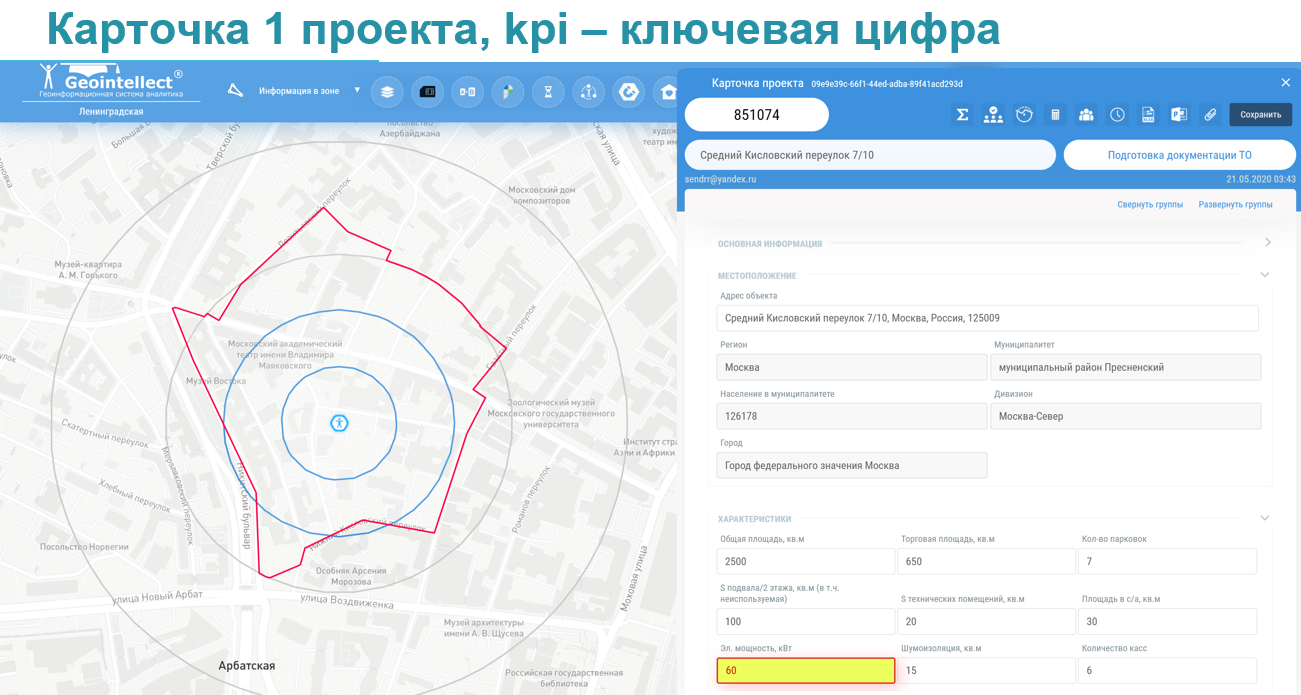The image size is (1301, 695).
Task: Expand the 'Основная информация' section
Action: coord(1267,242)
